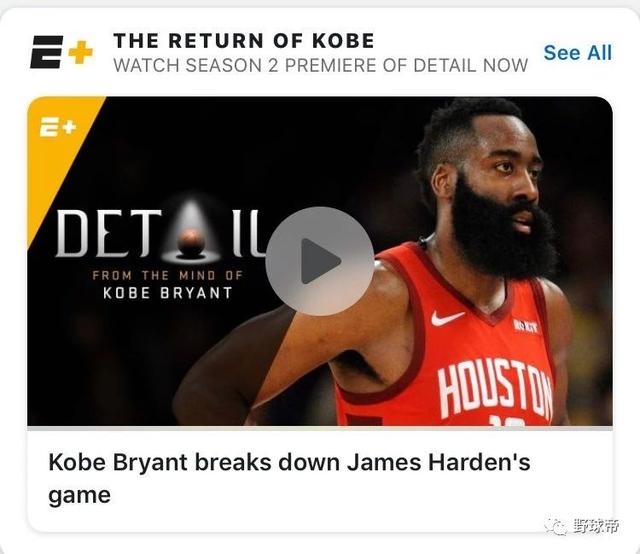
Task: Click the small patch badge on jersey
Action: click(x=526, y=326)
